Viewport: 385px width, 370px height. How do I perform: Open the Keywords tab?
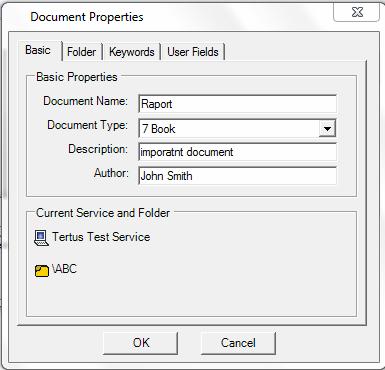coord(132,52)
